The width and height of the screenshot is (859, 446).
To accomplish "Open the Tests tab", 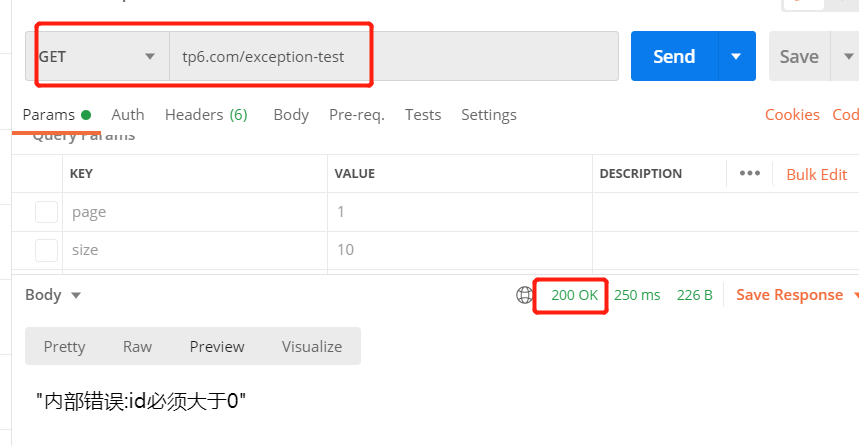I will coord(422,115).
